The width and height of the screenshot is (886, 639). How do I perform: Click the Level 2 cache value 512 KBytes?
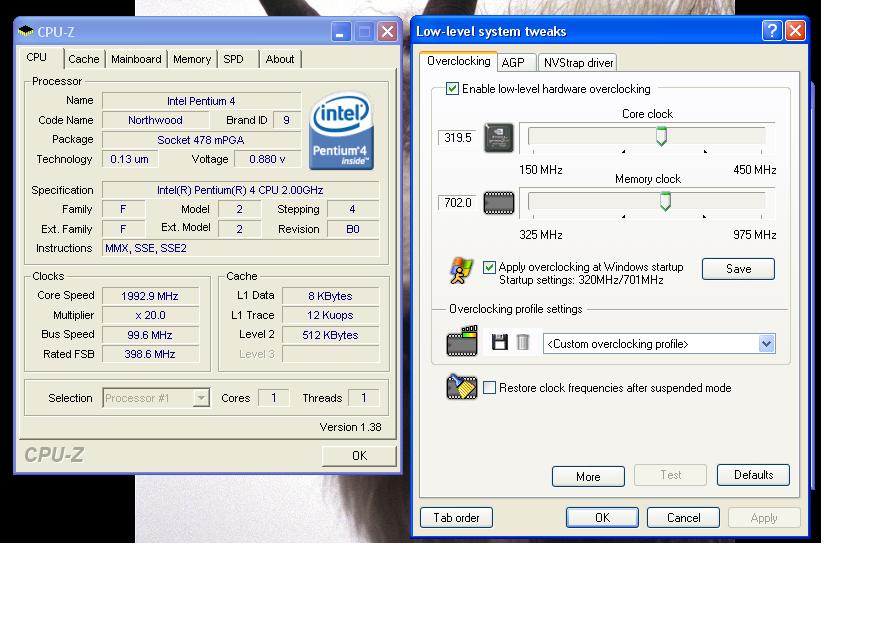click(331, 335)
